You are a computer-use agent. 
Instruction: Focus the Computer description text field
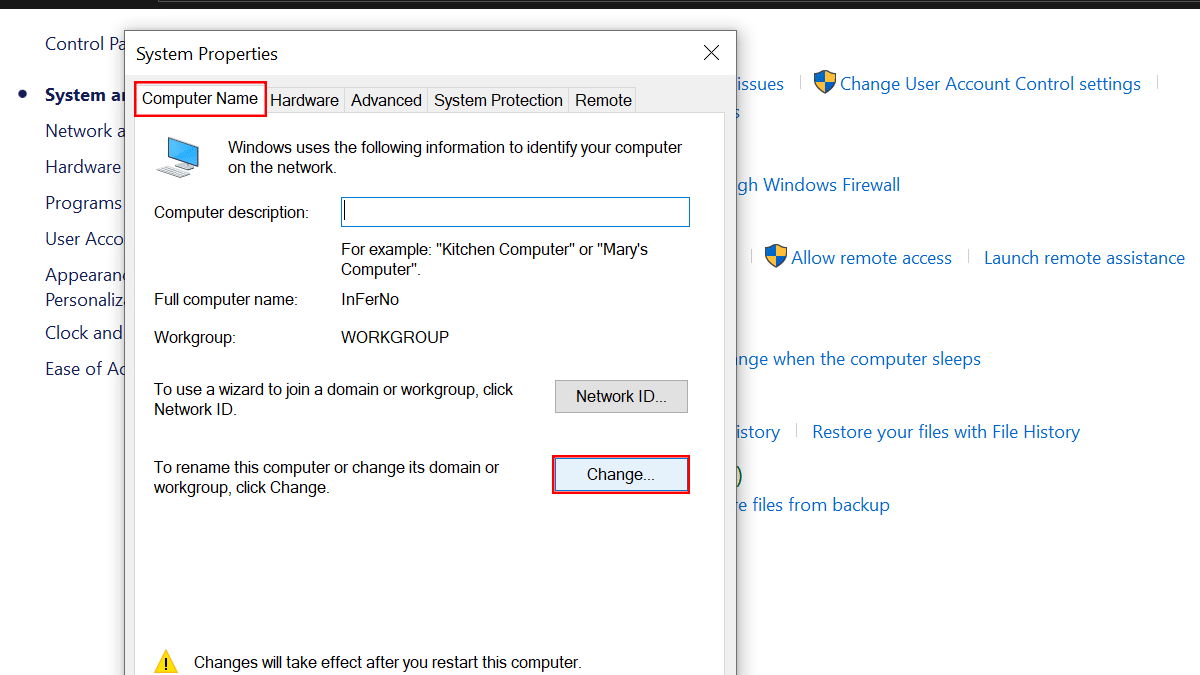coord(515,212)
